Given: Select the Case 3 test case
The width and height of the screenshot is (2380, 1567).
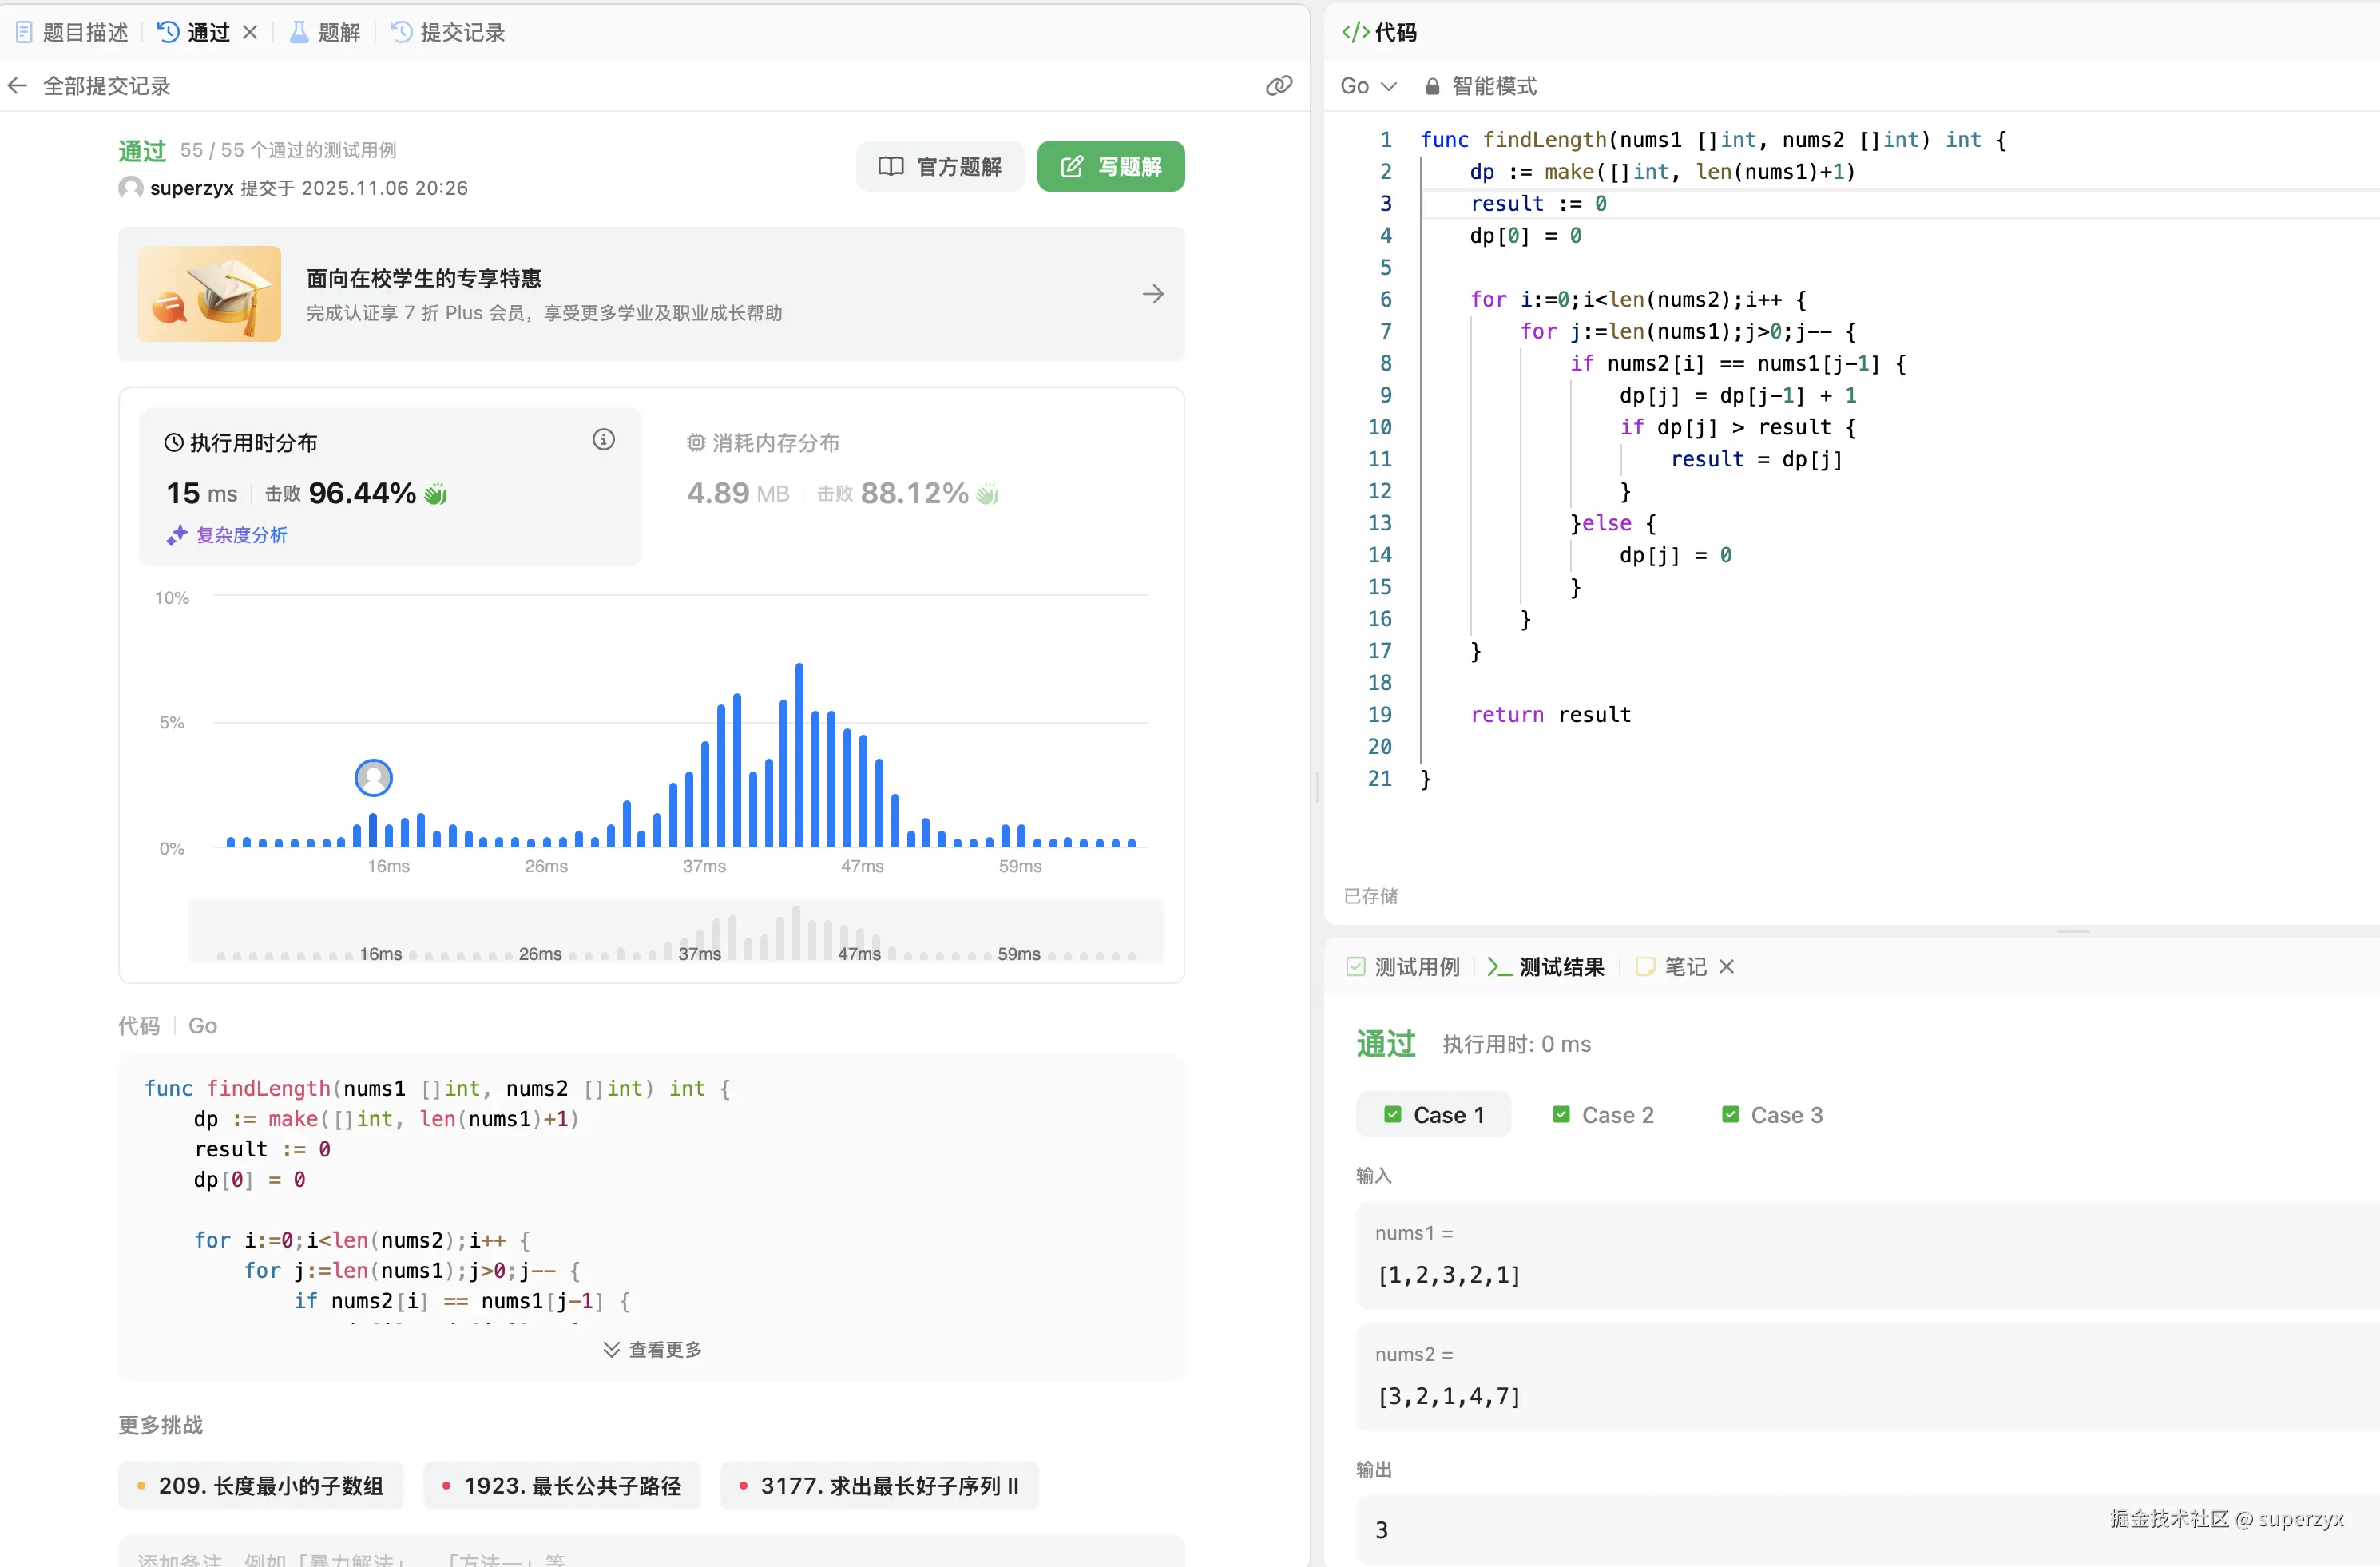Looking at the screenshot, I should pyautogui.click(x=1772, y=1114).
